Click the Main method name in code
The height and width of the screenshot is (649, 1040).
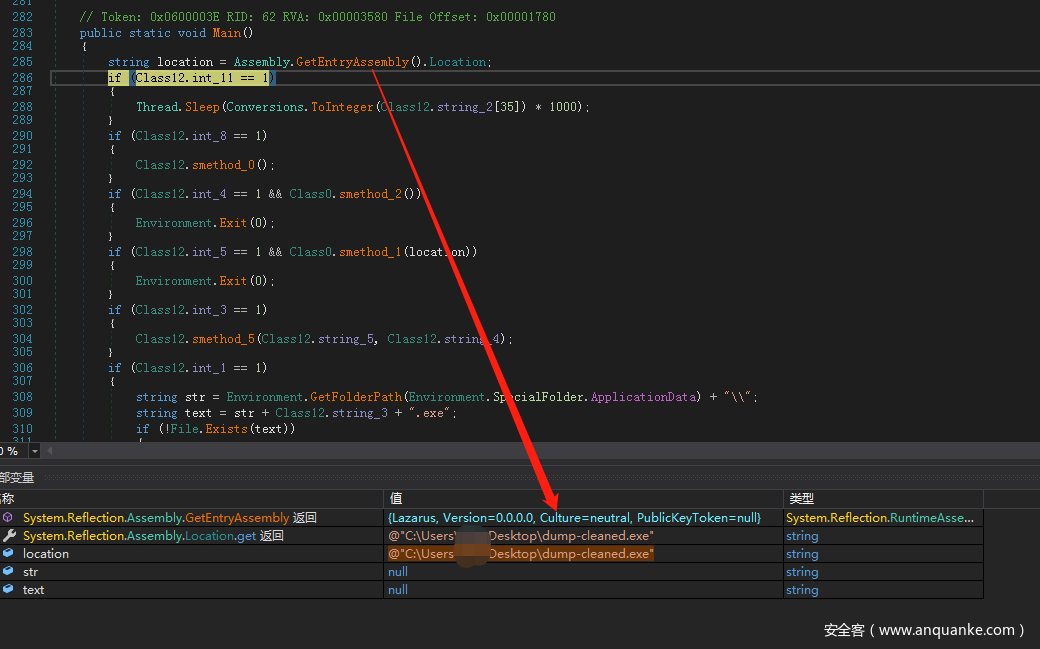[227, 33]
